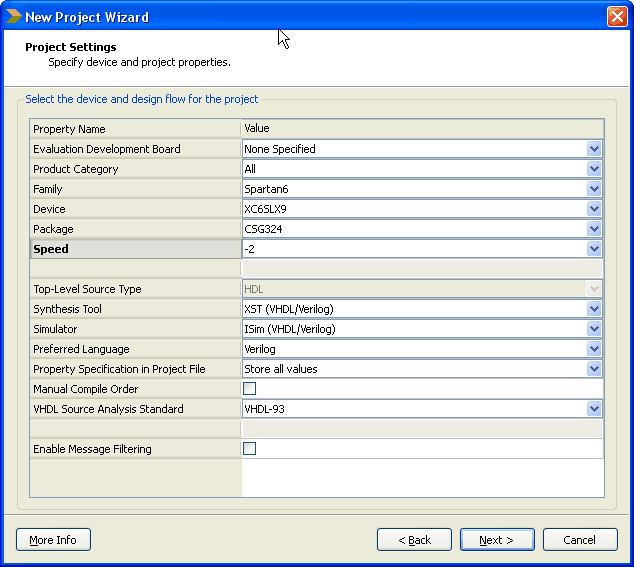
Task: Open the VHDL Source Analysis Standard dropdown
Action: [594, 409]
